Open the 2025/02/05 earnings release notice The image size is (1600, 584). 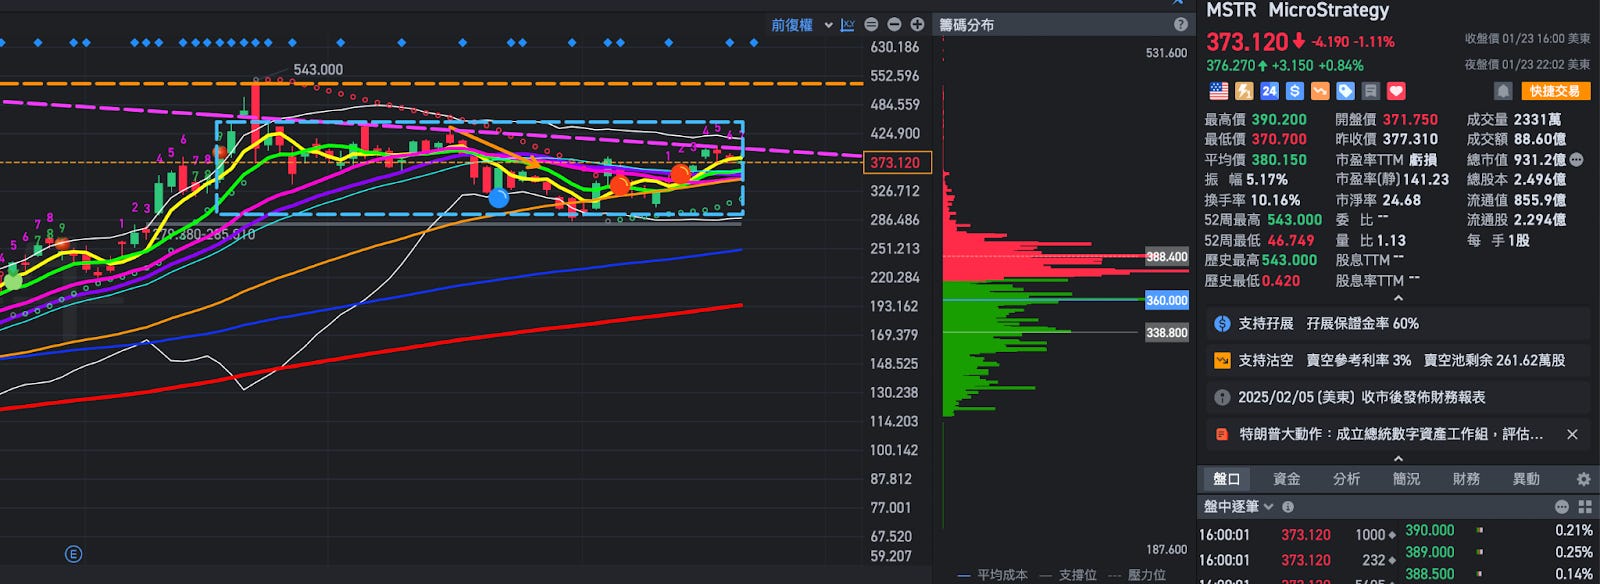point(1398,397)
